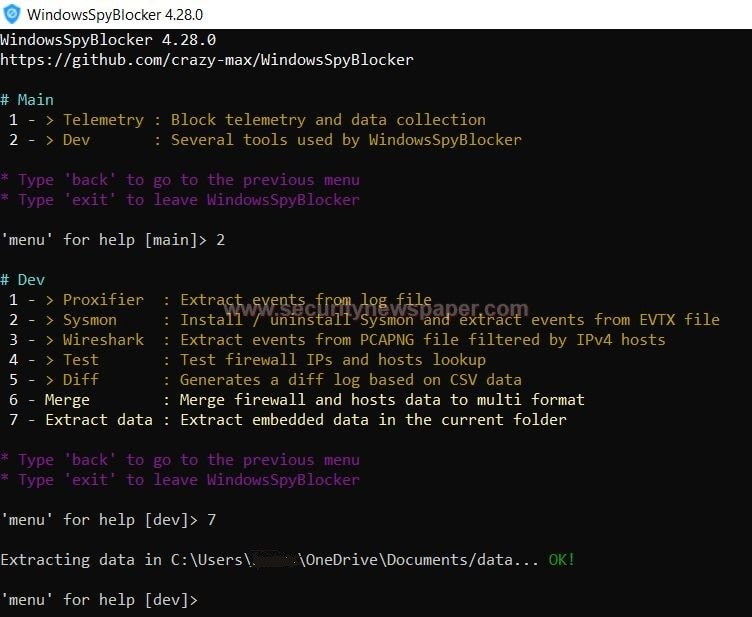Open the github.com/crazy-max/WindowsSpyBlocker URL
This screenshot has height=617, width=752.
207,60
